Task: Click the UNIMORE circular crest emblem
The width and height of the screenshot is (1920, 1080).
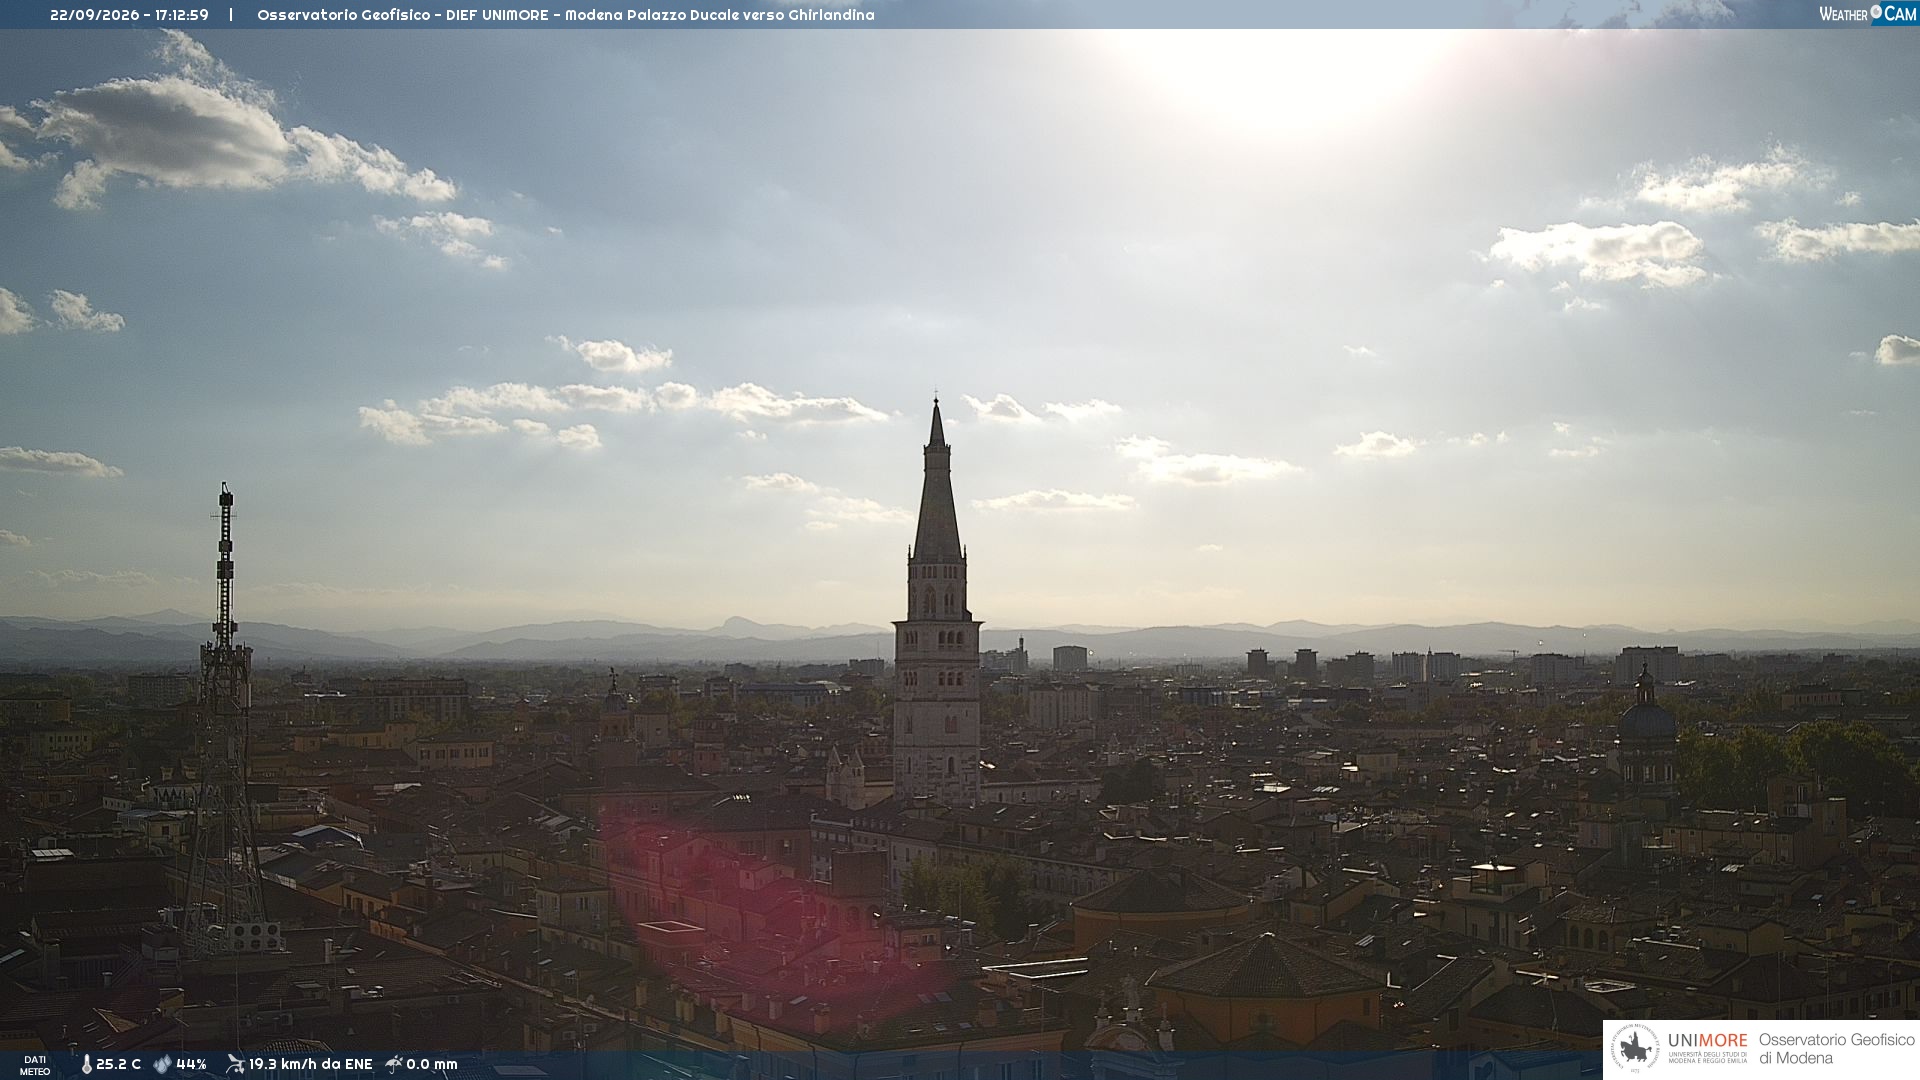Action: coord(1635,1049)
